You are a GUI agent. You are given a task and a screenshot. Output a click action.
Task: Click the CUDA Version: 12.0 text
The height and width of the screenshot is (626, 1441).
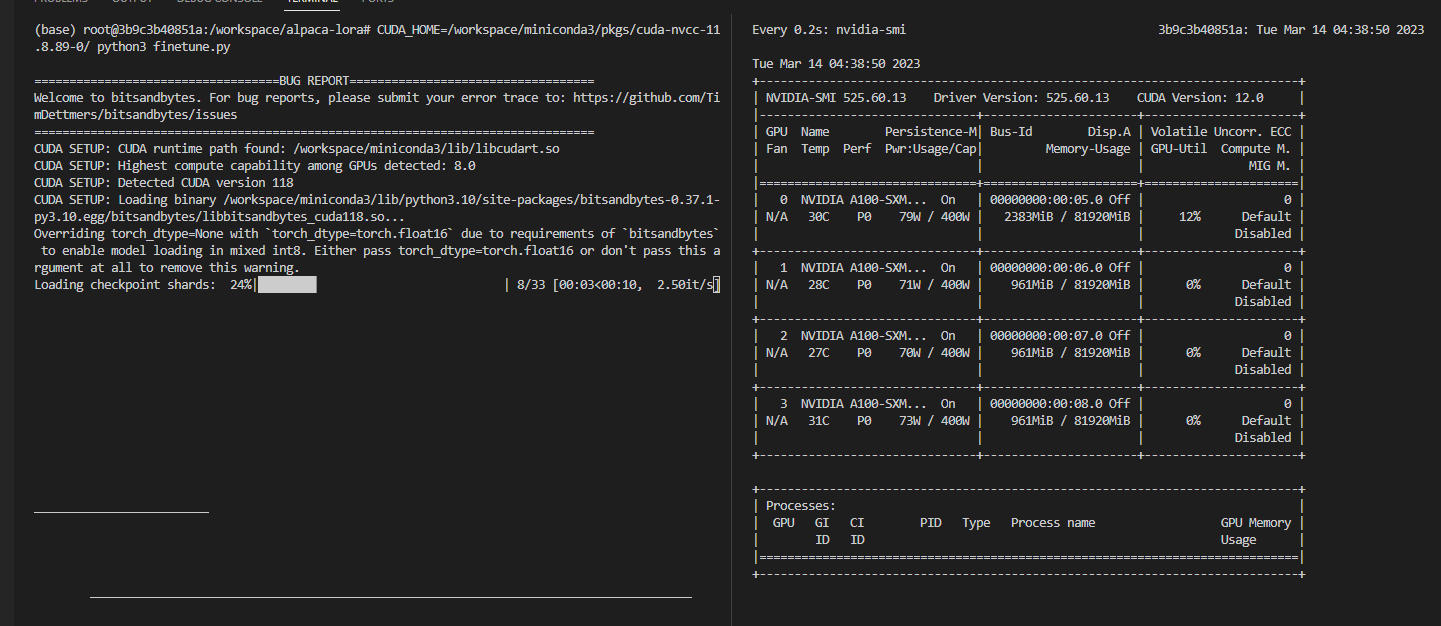1200,98
